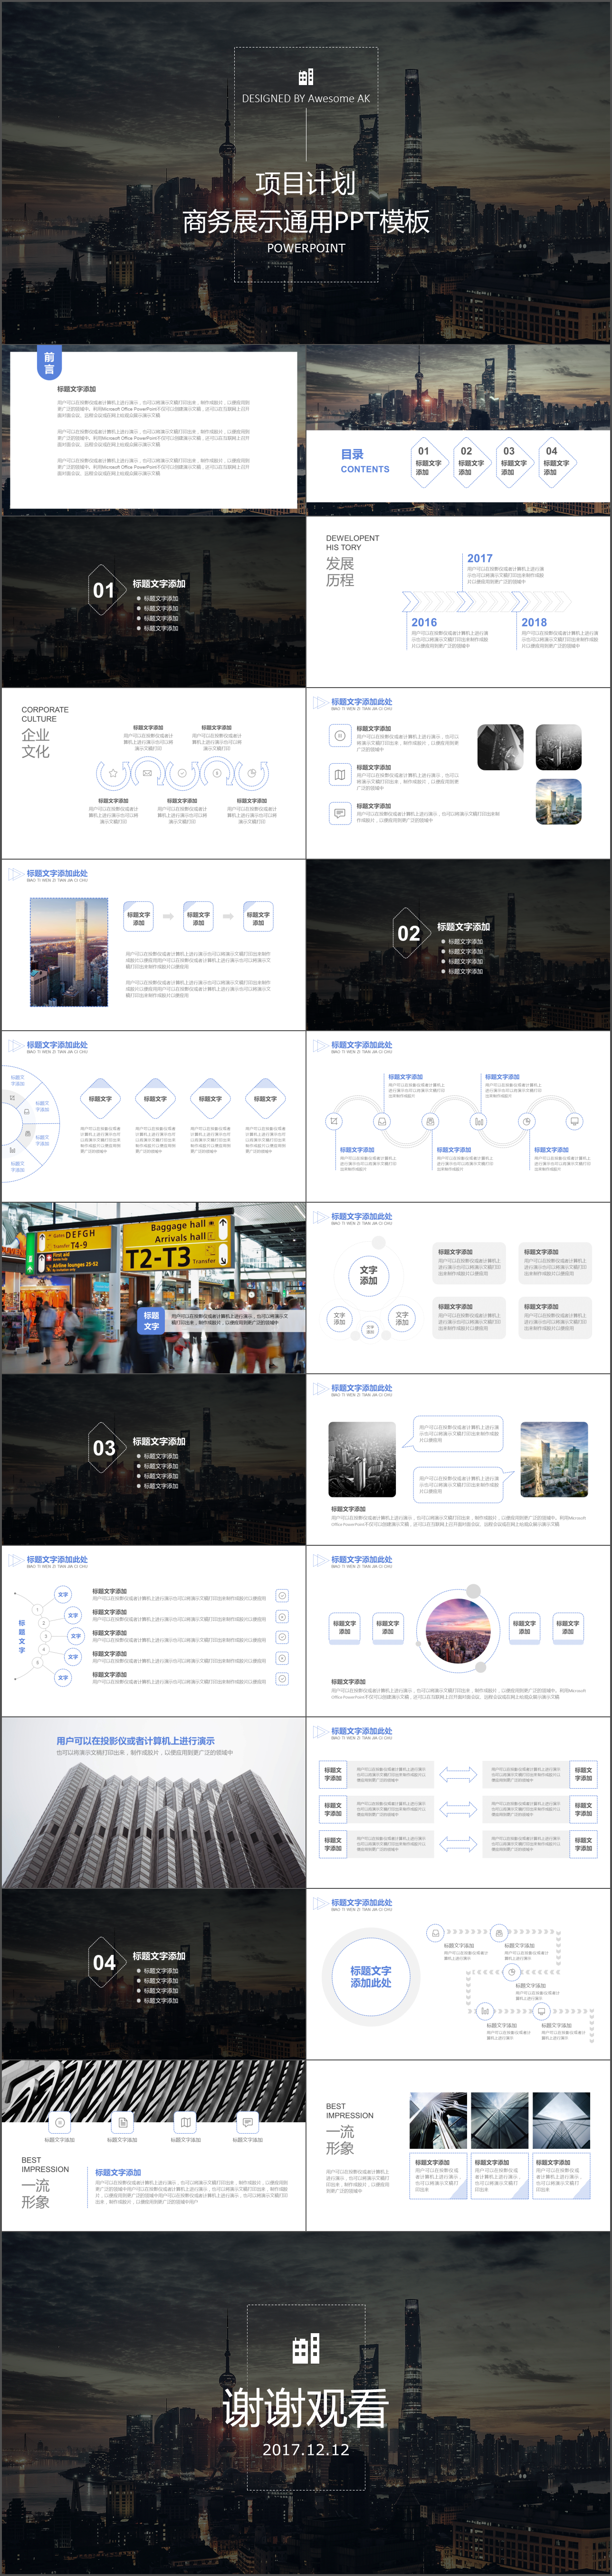The image size is (612, 2576).
Task: Click the building icon above DESIGNED BY Awesome AK
Action: pos(306,77)
